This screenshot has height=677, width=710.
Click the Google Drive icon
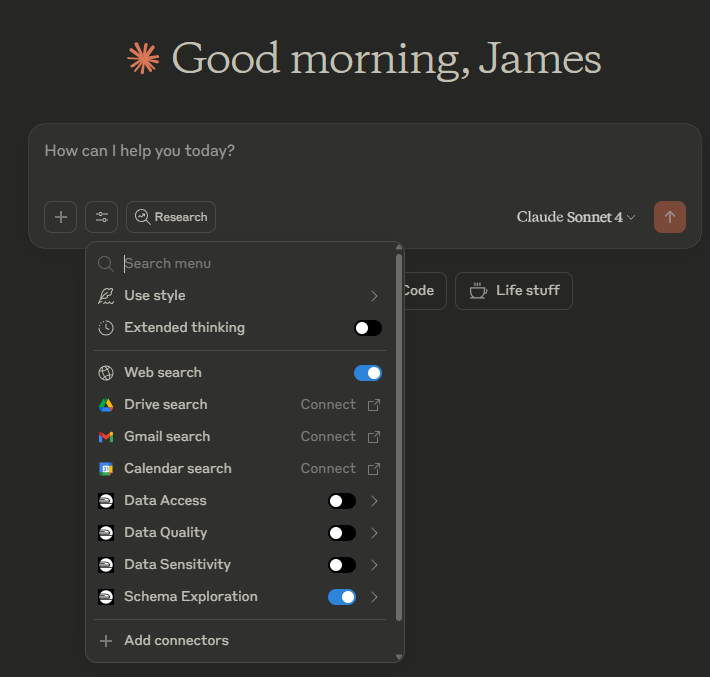pos(106,405)
